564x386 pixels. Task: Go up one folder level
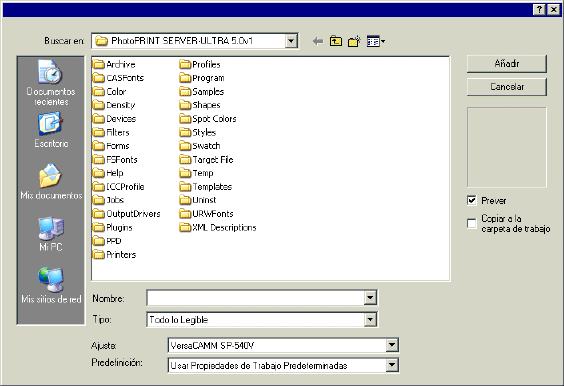tap(336, 41)
